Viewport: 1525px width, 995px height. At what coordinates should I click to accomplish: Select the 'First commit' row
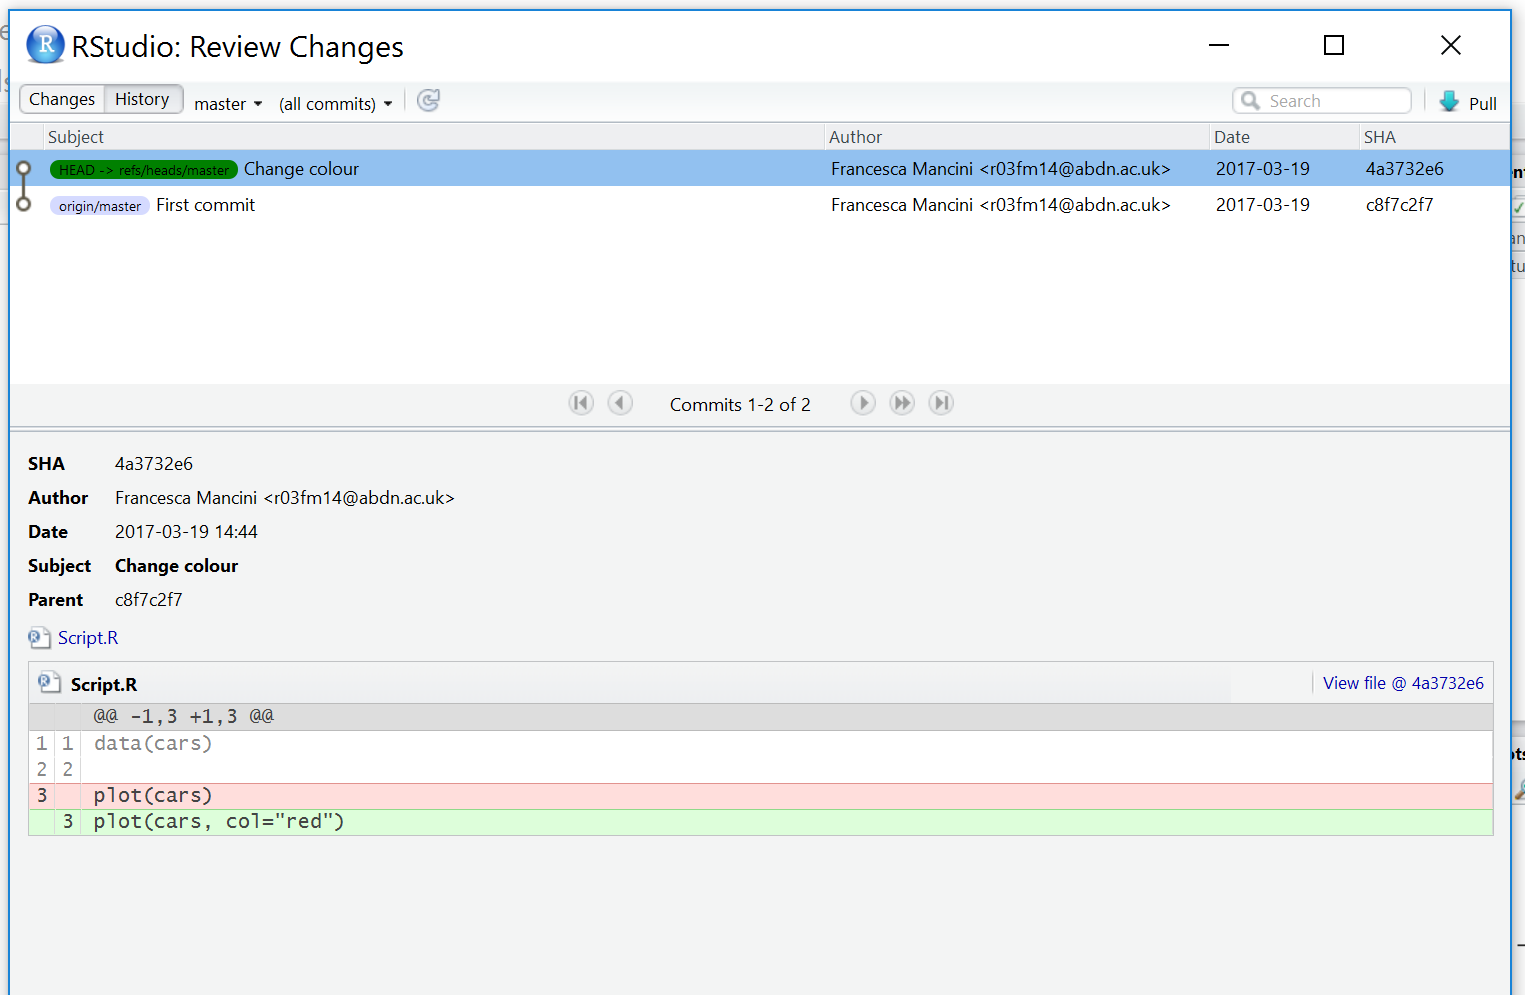coord(760,204)
